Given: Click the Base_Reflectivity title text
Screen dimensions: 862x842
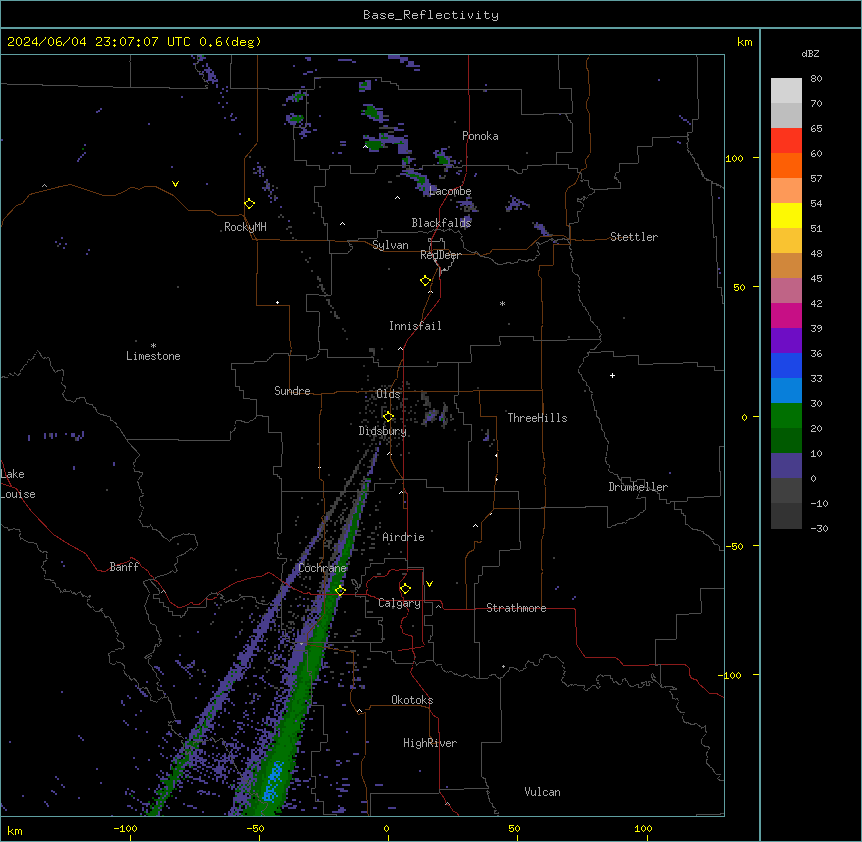Looking at the screenshot, I should pyautogui.click(x=430, y=15).
